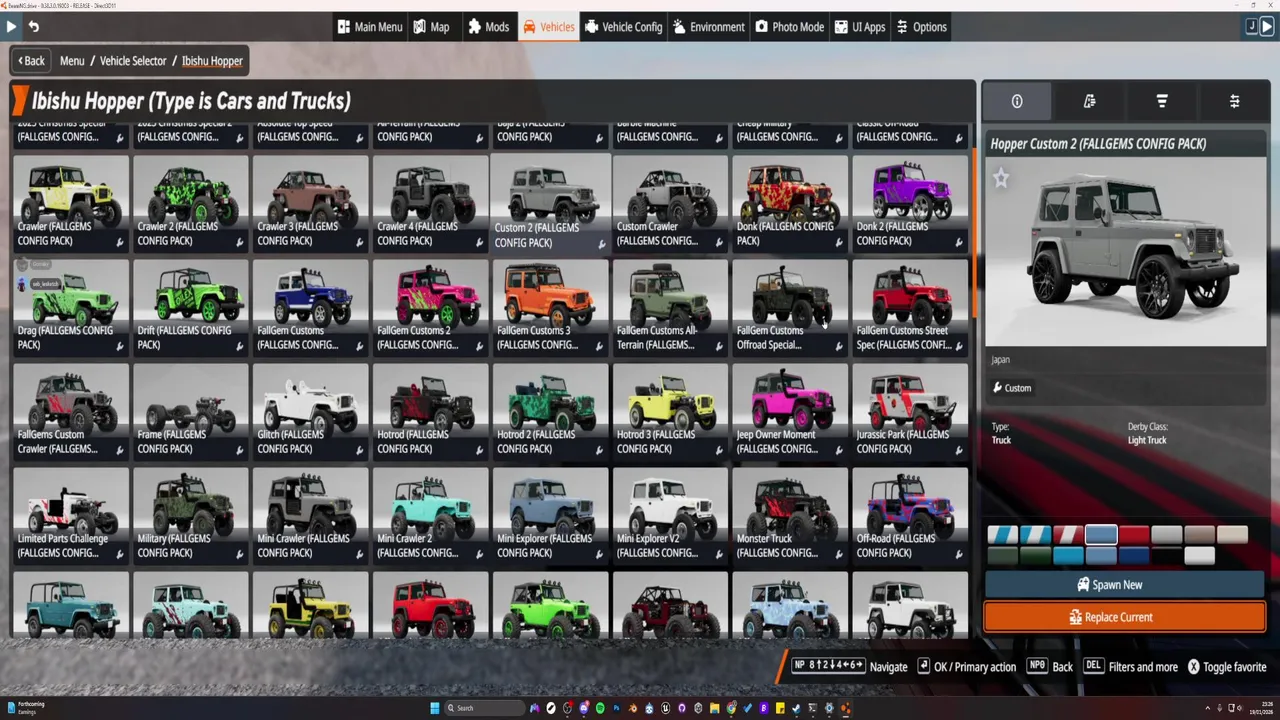Click the Navigate hint in the bottom bar

point(849,667)
